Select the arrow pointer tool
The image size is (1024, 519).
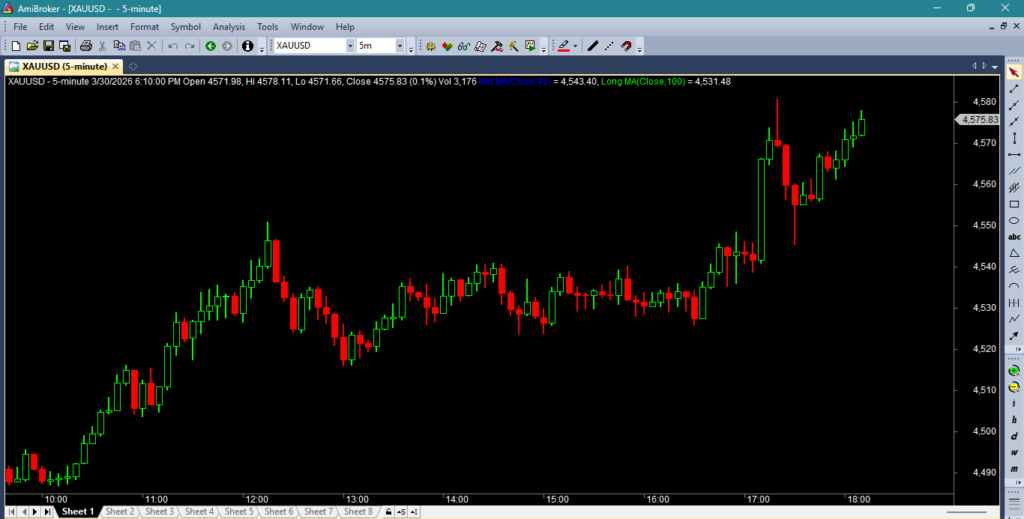(x=1014, y=72)
